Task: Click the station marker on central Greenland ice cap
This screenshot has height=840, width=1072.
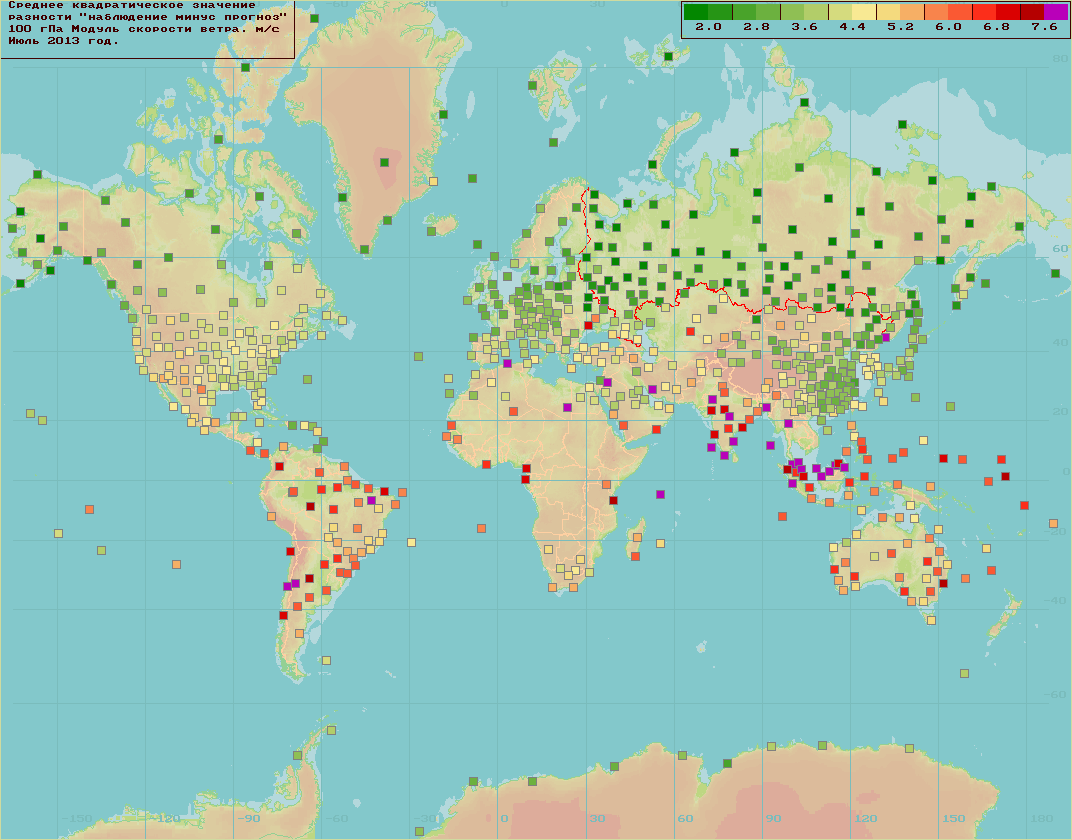Action: pos(384,163)
